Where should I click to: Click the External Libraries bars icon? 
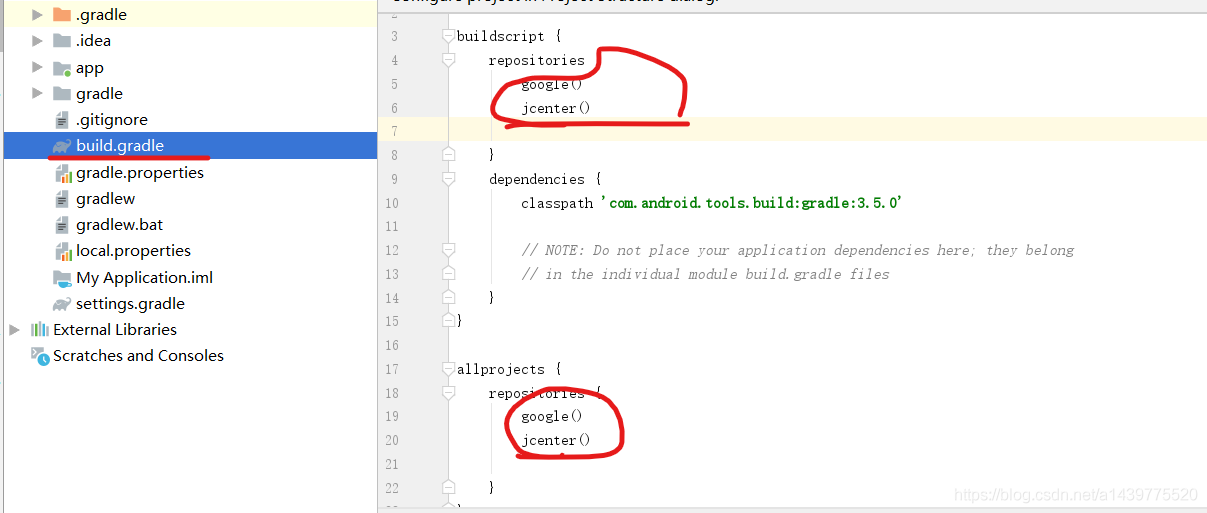[x=40, y=329]
